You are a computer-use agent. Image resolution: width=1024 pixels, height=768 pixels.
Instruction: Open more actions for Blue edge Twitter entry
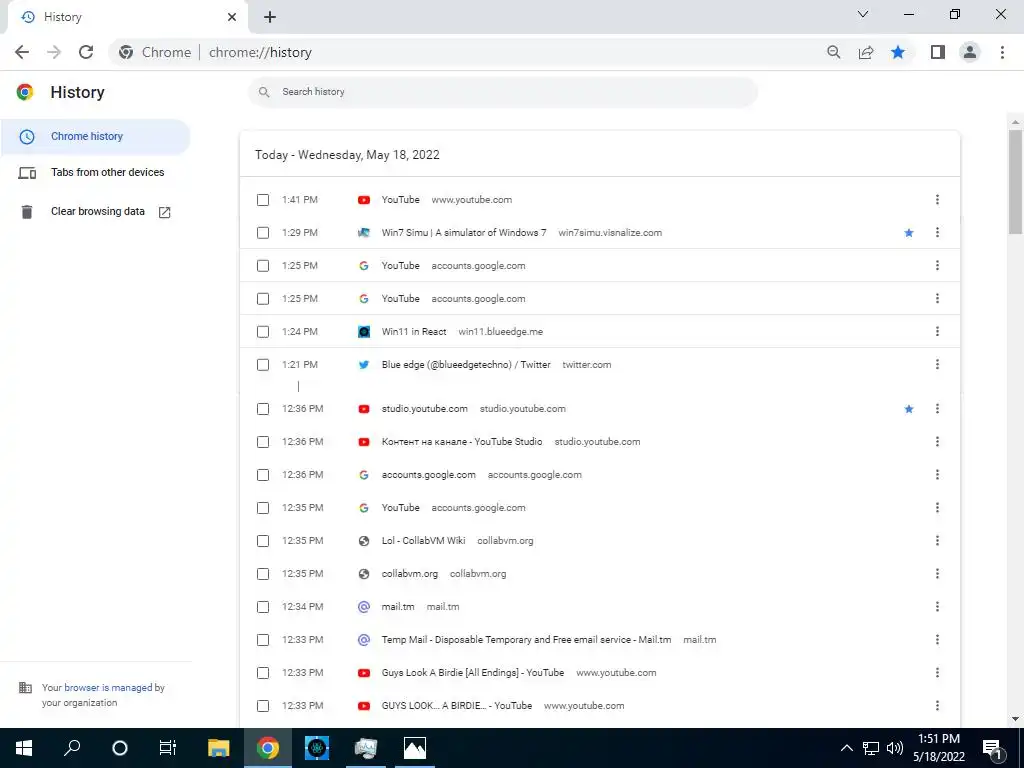tap(937, 364)
